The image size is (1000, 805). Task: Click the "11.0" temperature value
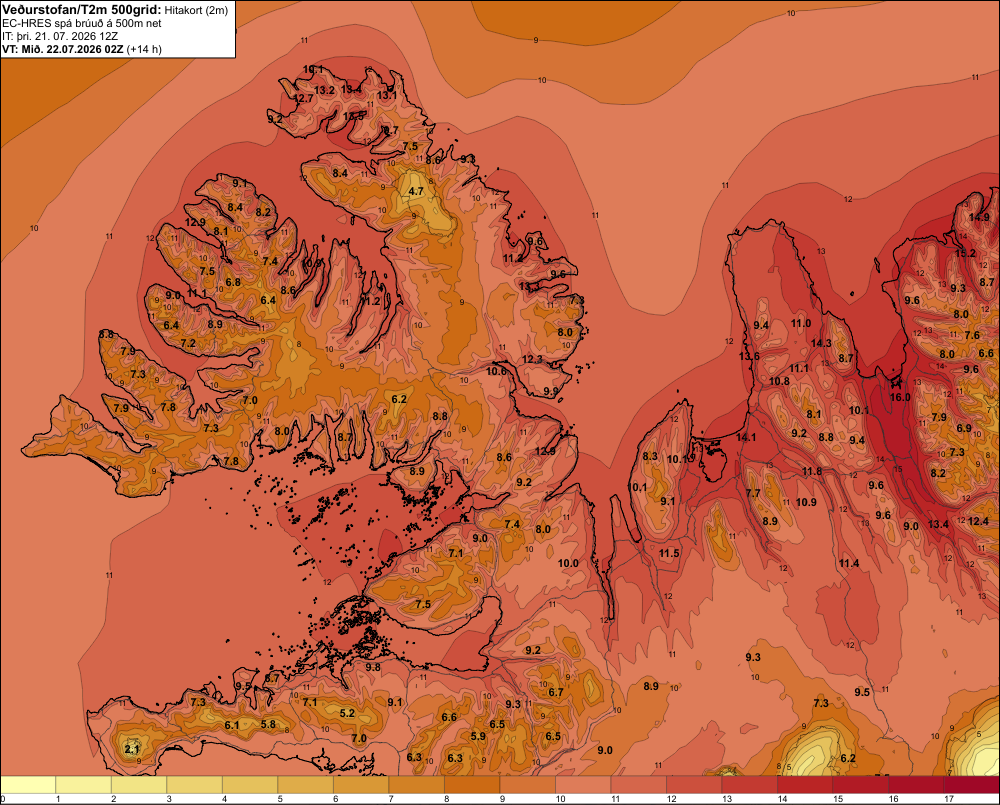[801, 323]
